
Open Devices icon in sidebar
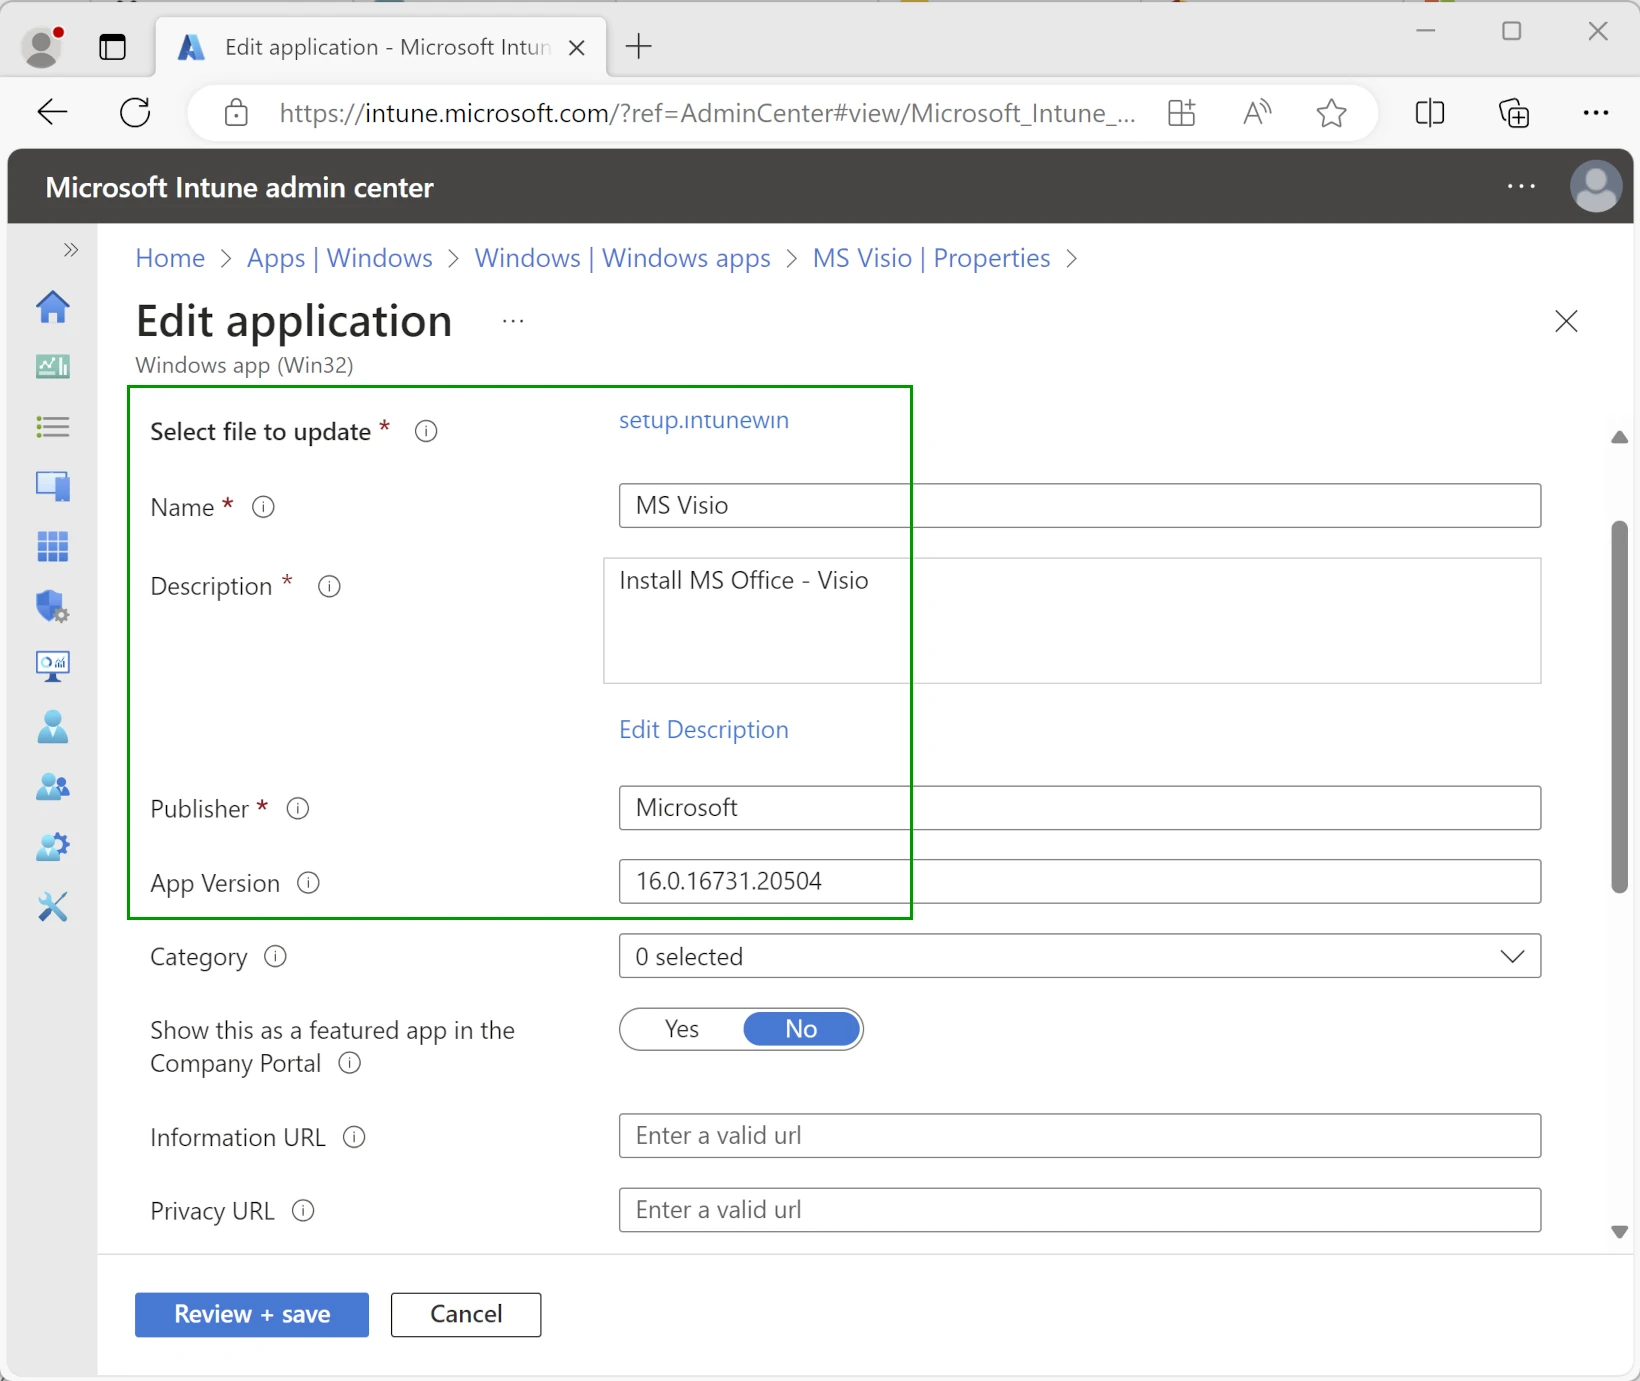[53, 487]
